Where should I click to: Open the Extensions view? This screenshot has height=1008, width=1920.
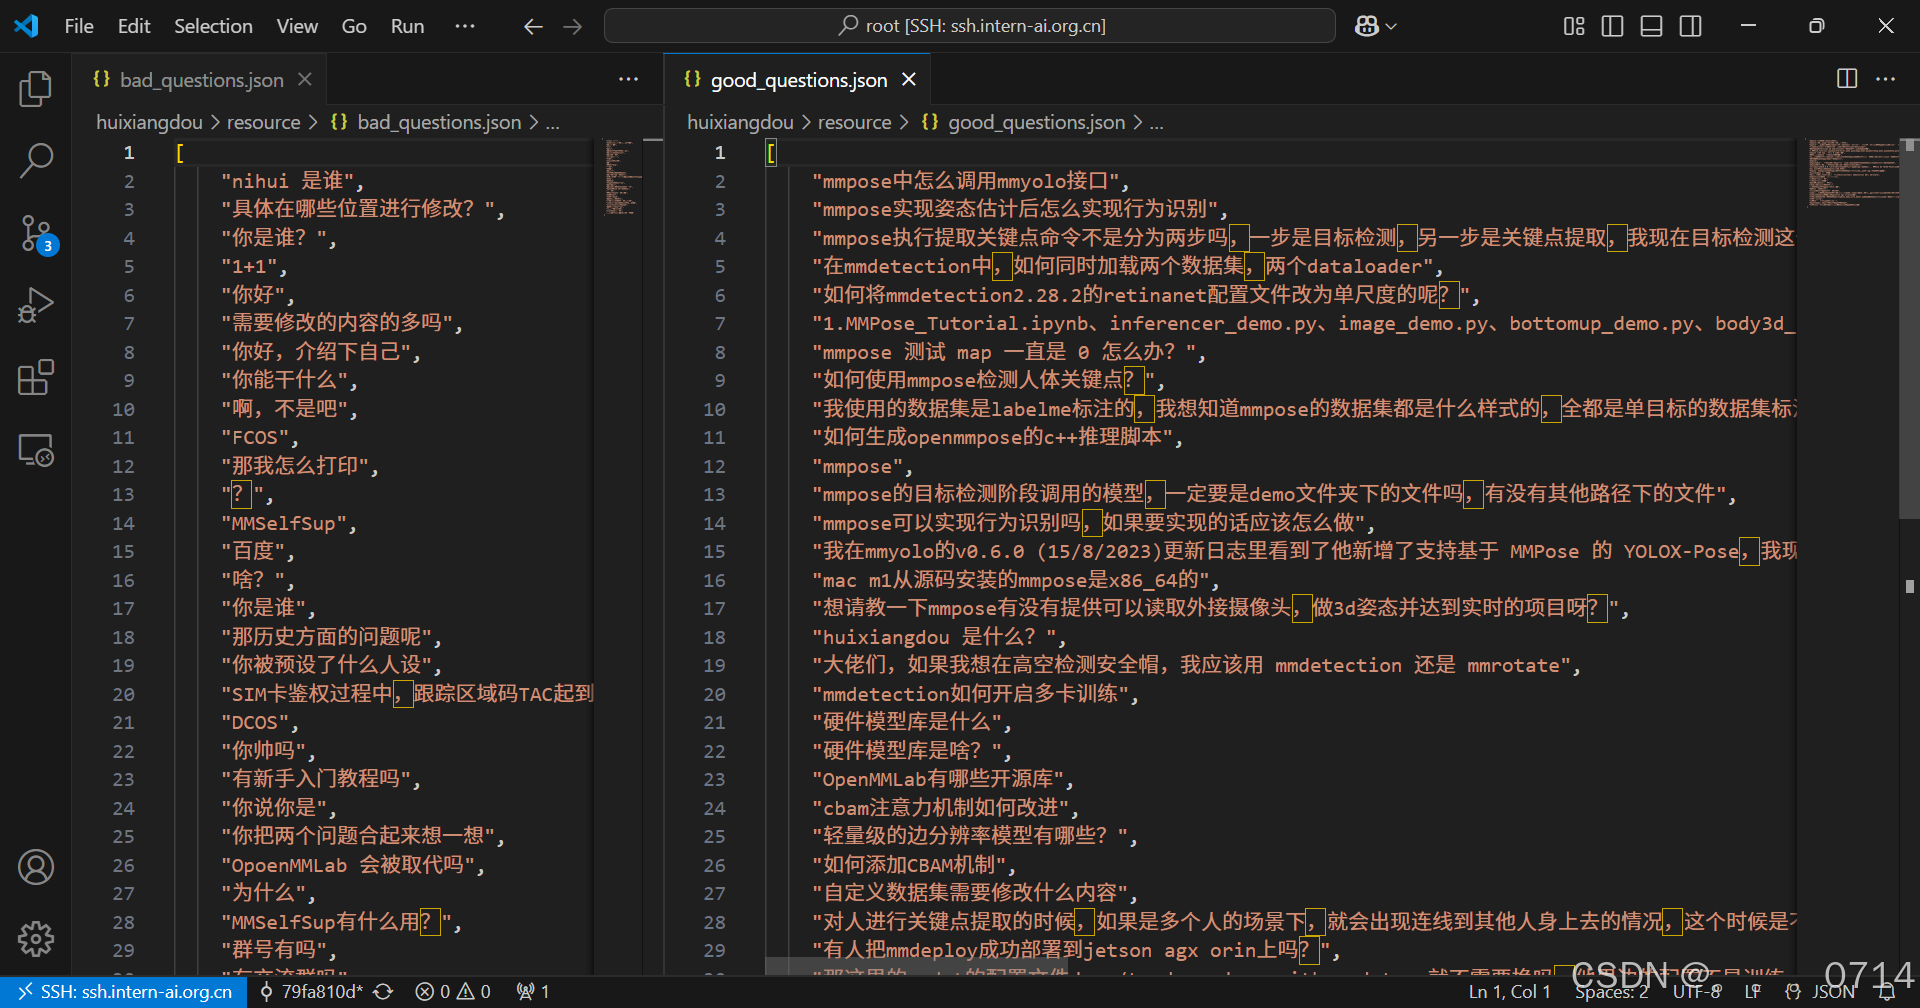pos(36,377)
